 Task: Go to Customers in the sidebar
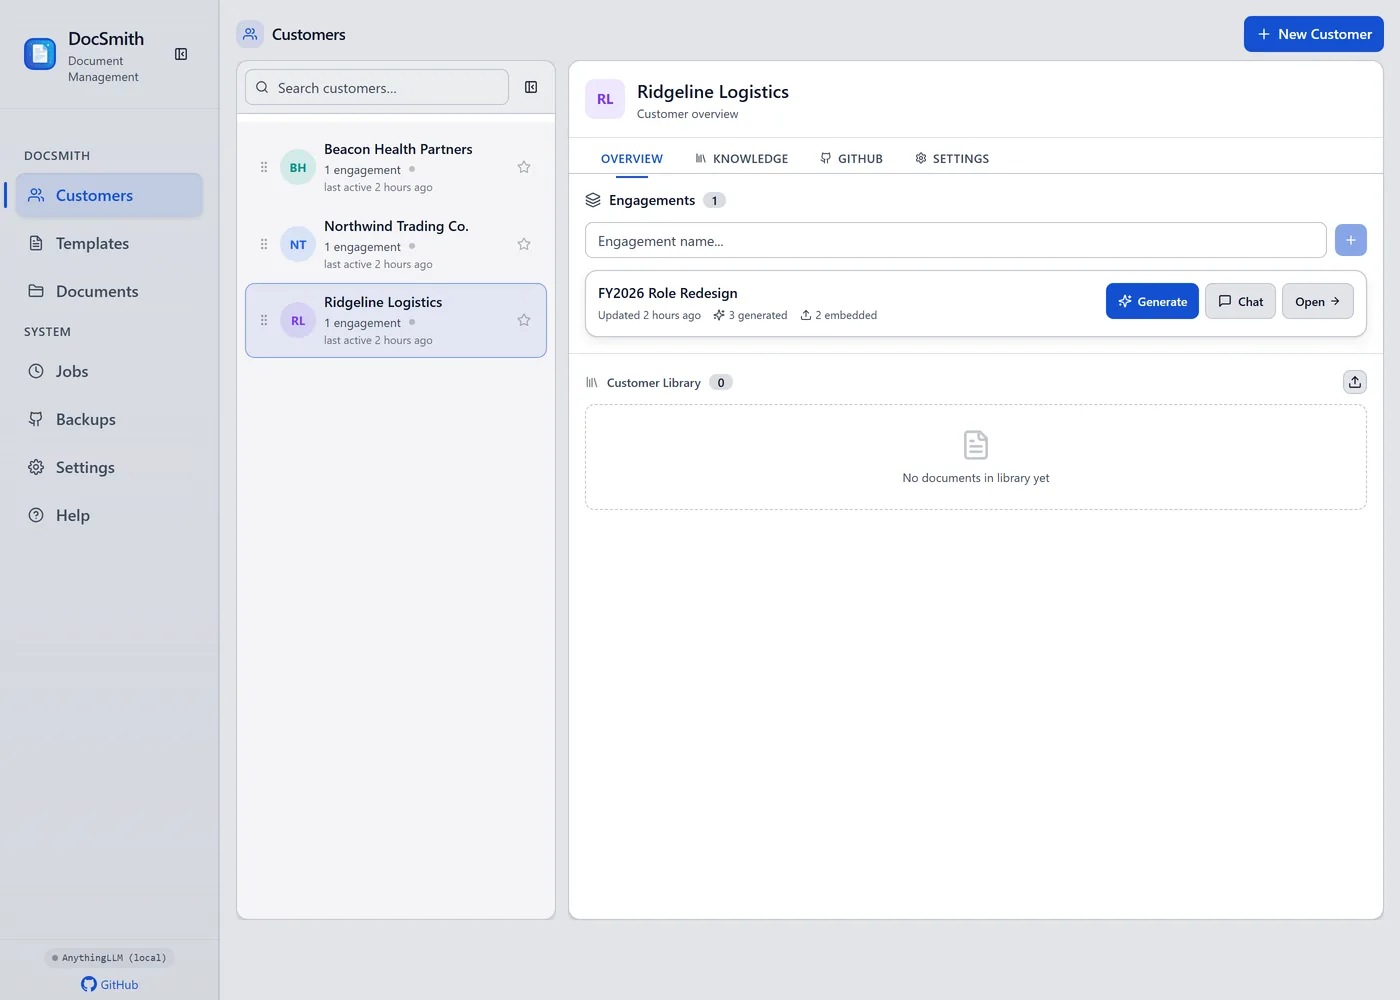point(109,195)
